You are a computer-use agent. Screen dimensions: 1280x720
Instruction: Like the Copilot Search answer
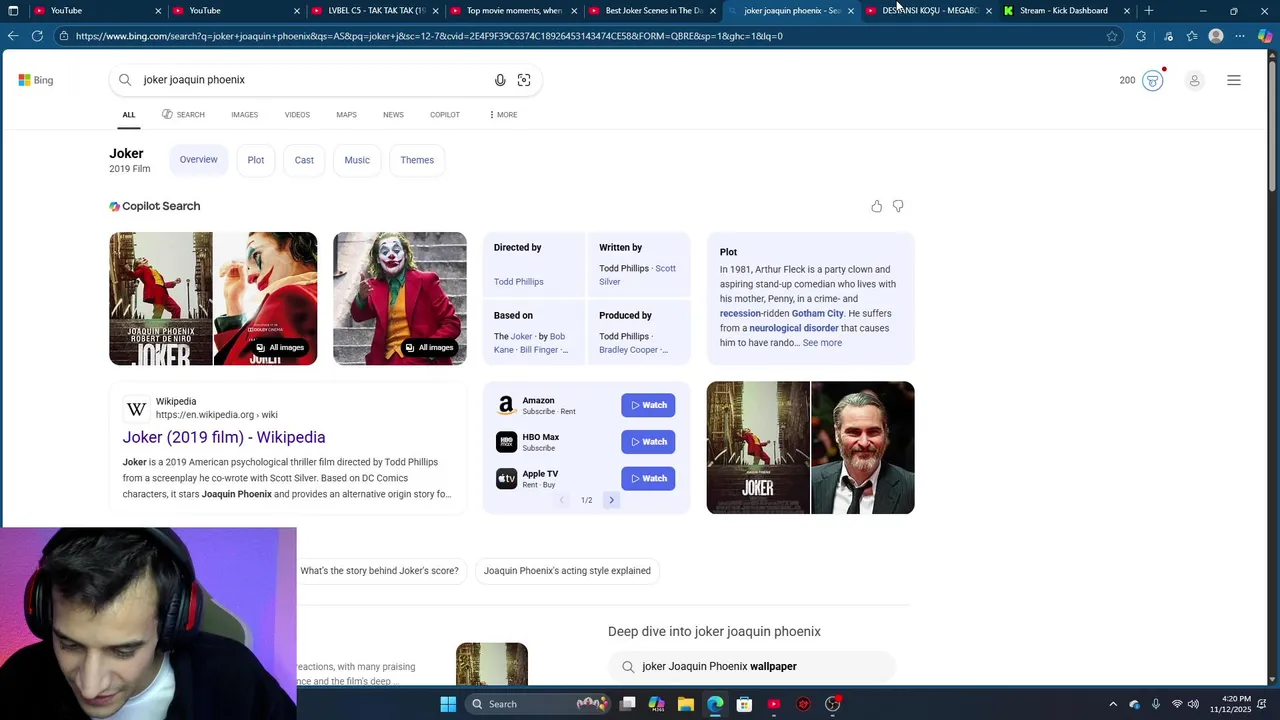(x=877, y=206)
